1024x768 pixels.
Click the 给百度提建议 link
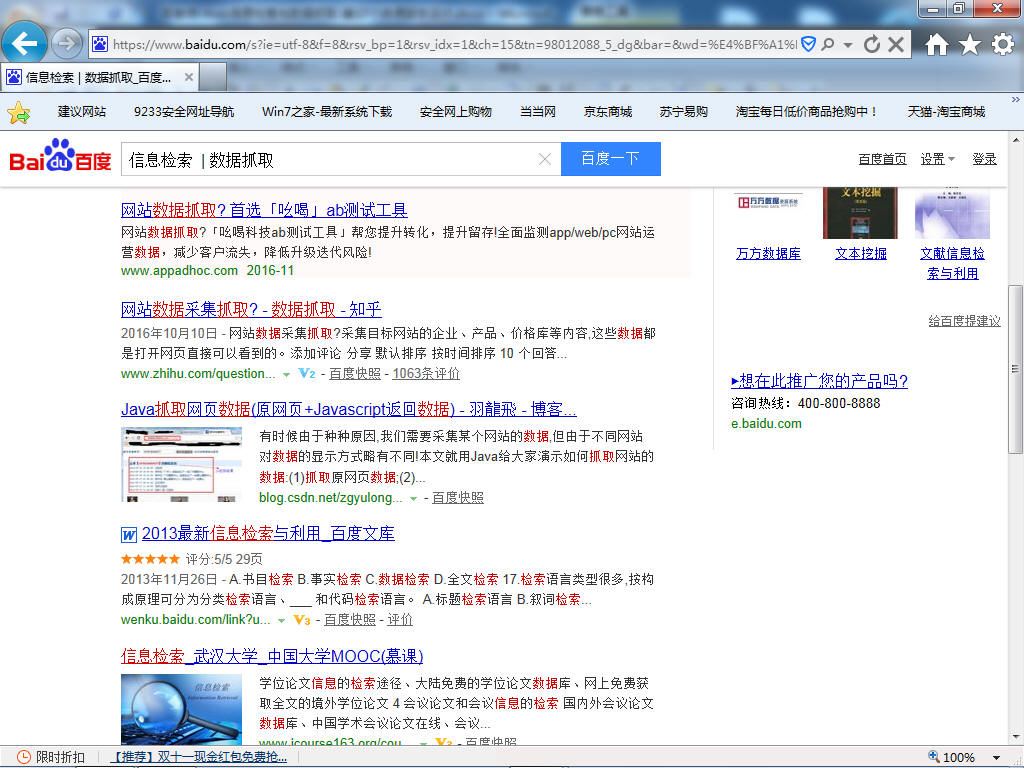point(965,321)
